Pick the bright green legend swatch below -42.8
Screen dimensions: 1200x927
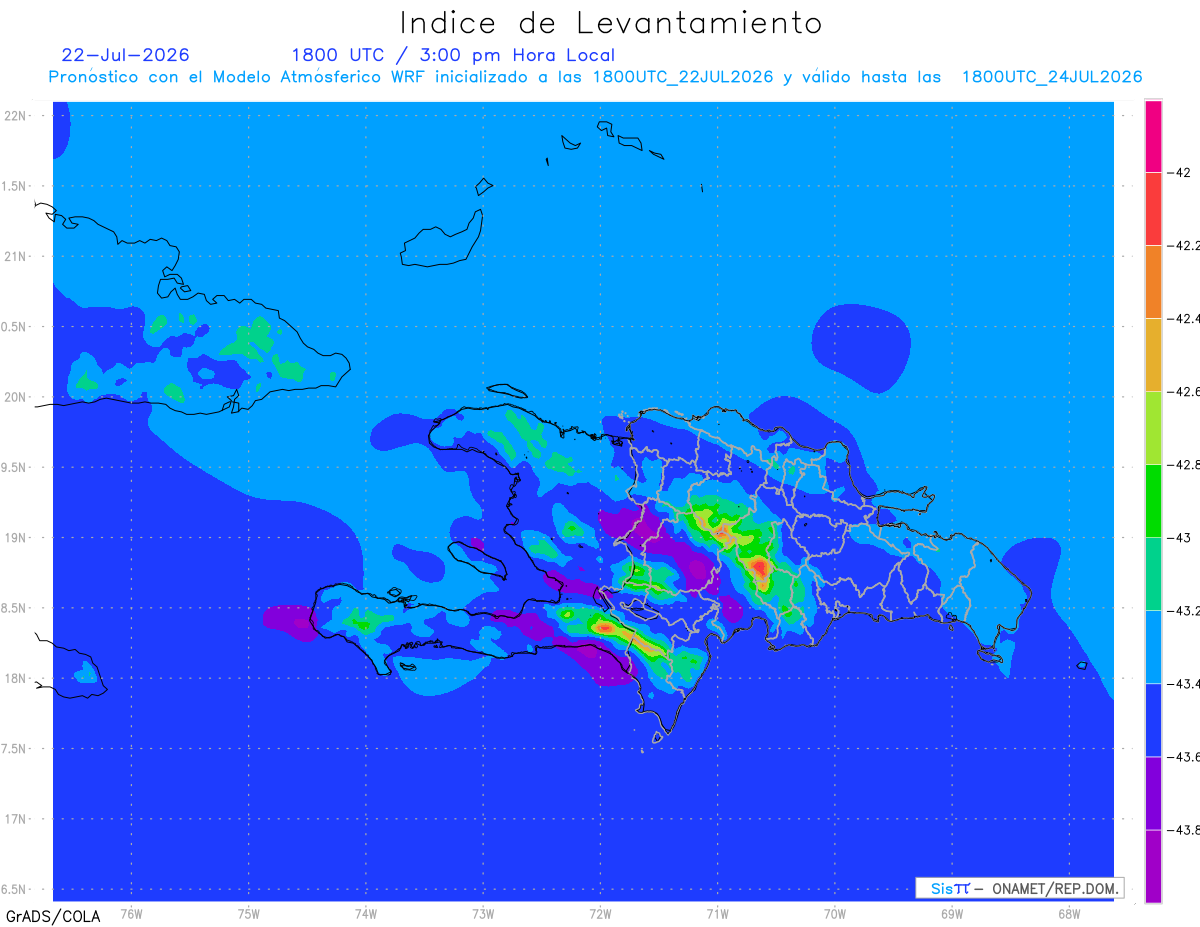click(x=1153, y=500)
